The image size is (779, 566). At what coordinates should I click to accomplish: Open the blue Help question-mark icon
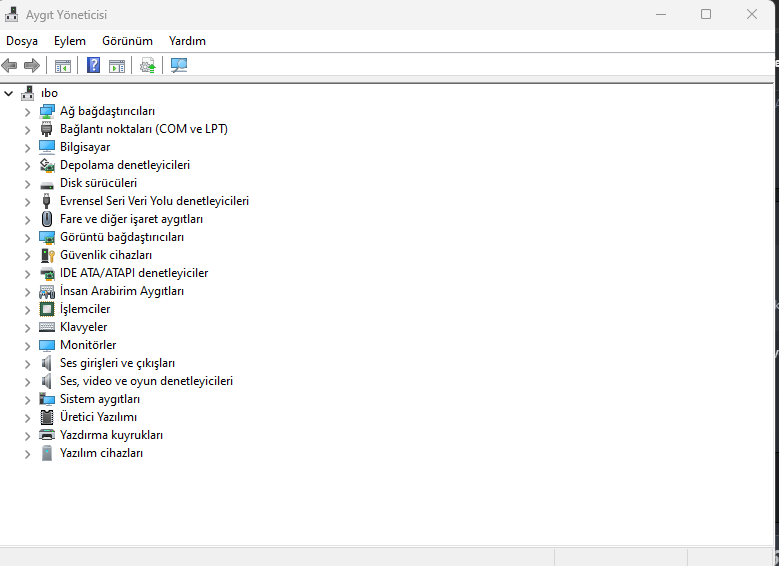(x=93, y=65)
